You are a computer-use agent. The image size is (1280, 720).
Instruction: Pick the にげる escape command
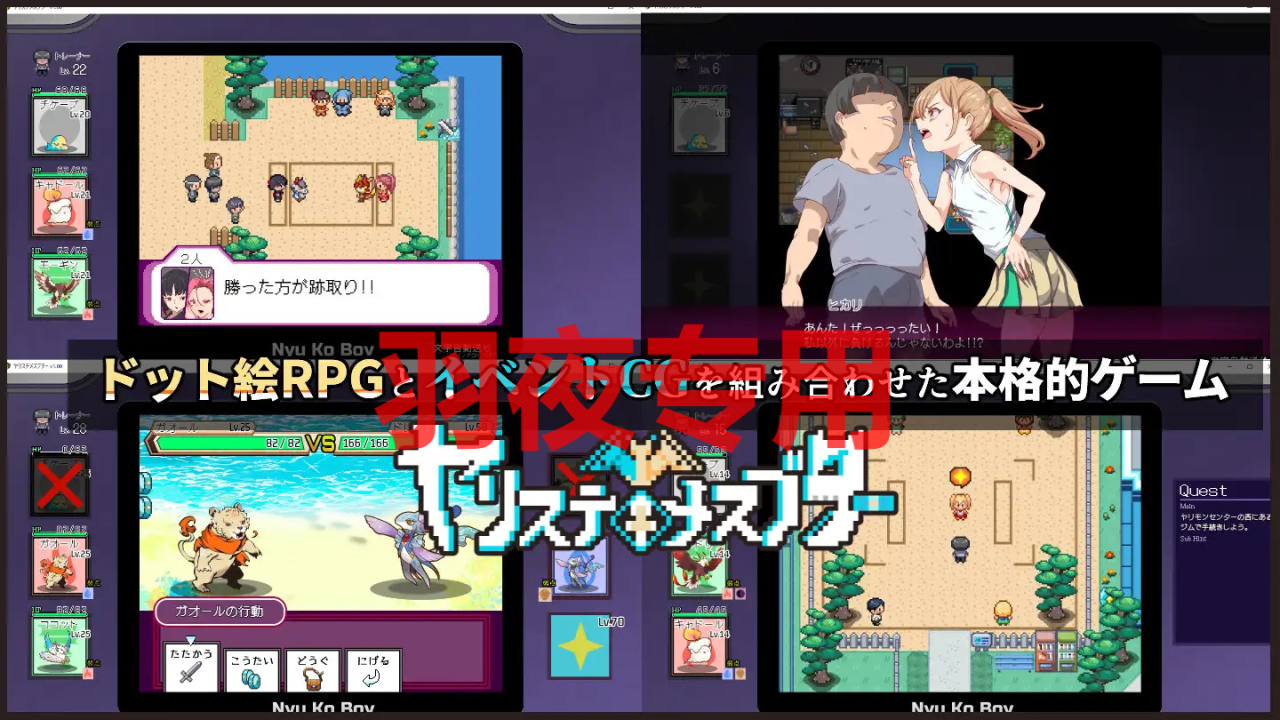pos(373,670)
